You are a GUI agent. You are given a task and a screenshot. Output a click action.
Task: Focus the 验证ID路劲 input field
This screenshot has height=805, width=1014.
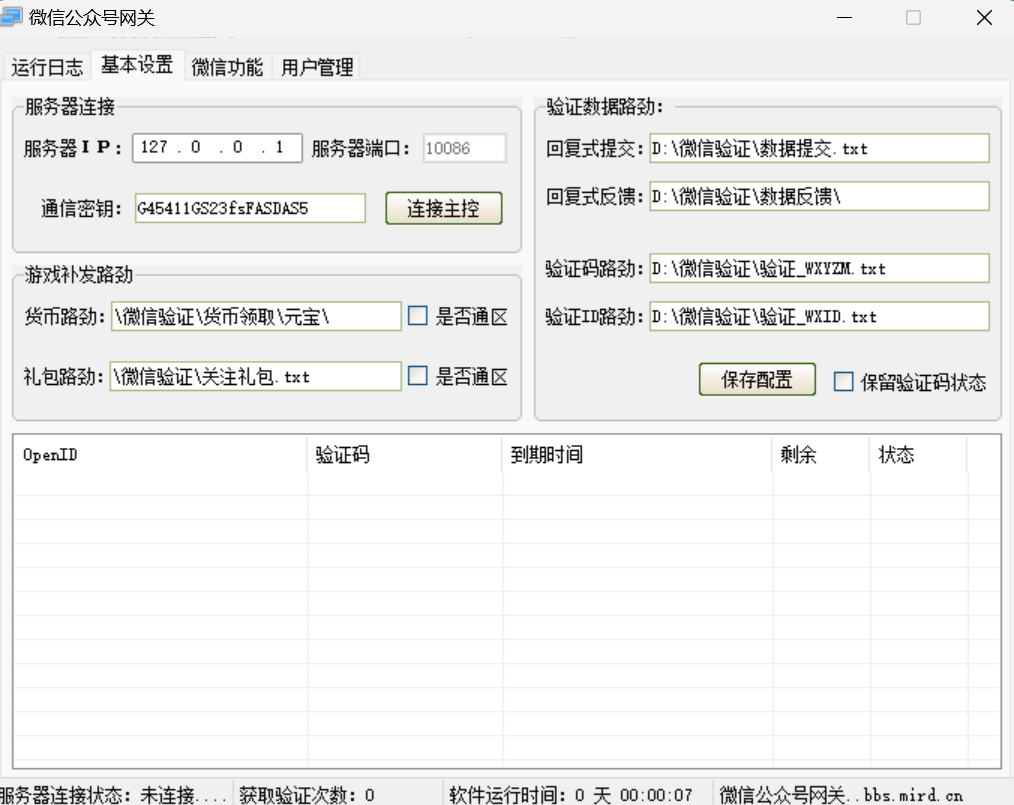coord(819,316)
